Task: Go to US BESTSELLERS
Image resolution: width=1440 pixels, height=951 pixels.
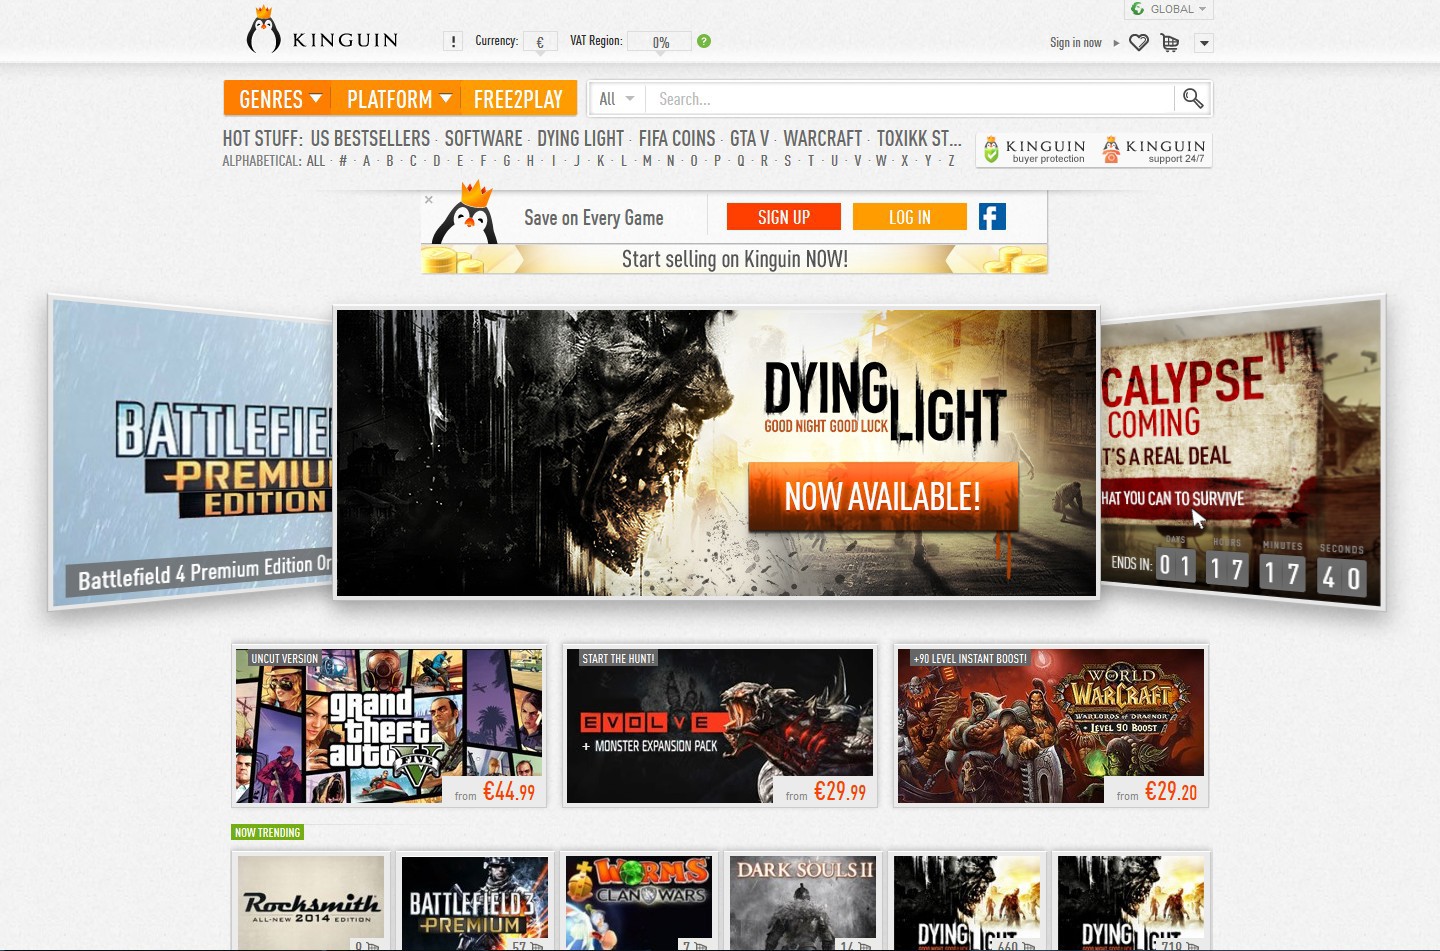Action: pos(370,139)
